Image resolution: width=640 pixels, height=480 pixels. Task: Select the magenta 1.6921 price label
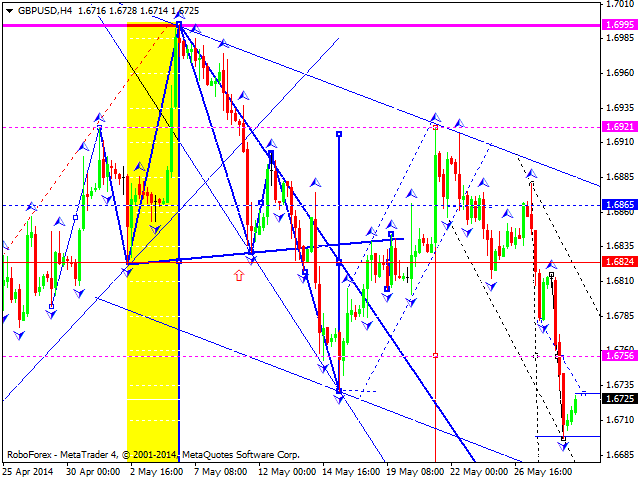point(620,127)
